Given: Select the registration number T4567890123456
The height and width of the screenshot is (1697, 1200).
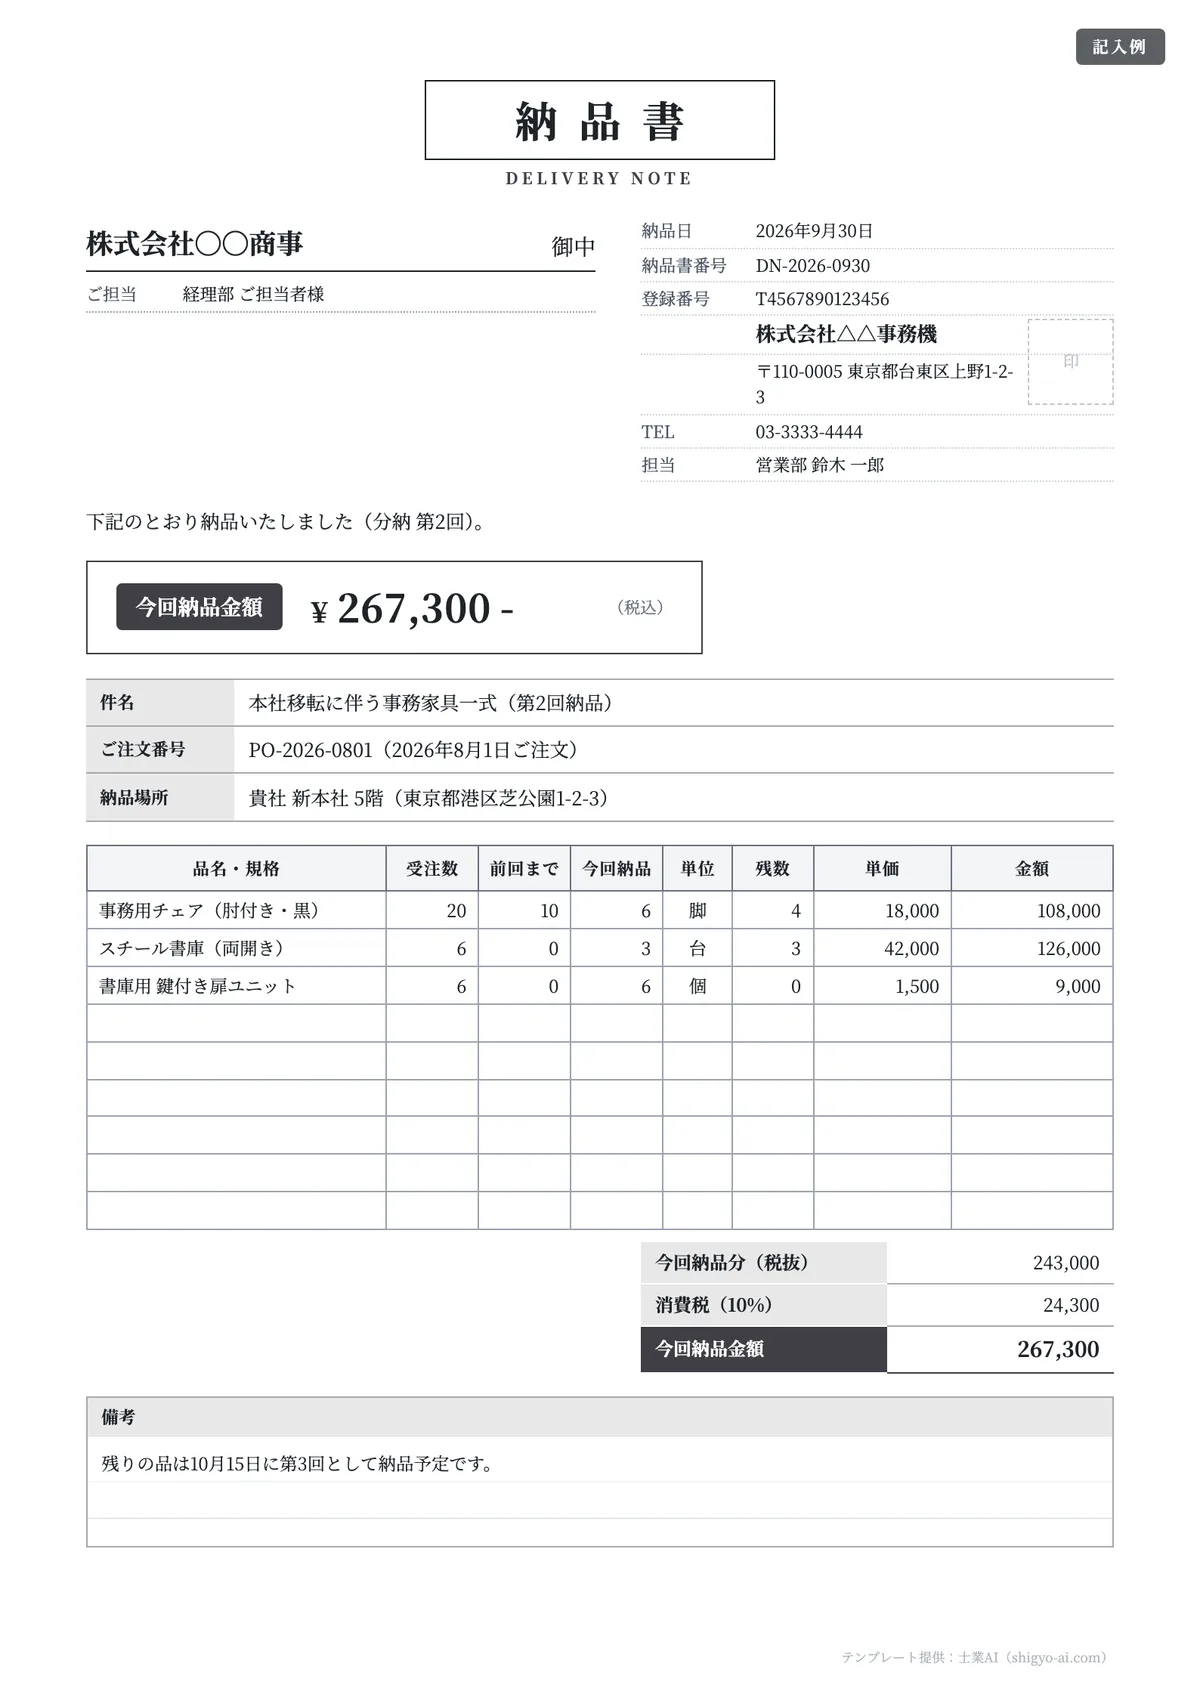Looking at the screenshot, I should coord(822,299).
